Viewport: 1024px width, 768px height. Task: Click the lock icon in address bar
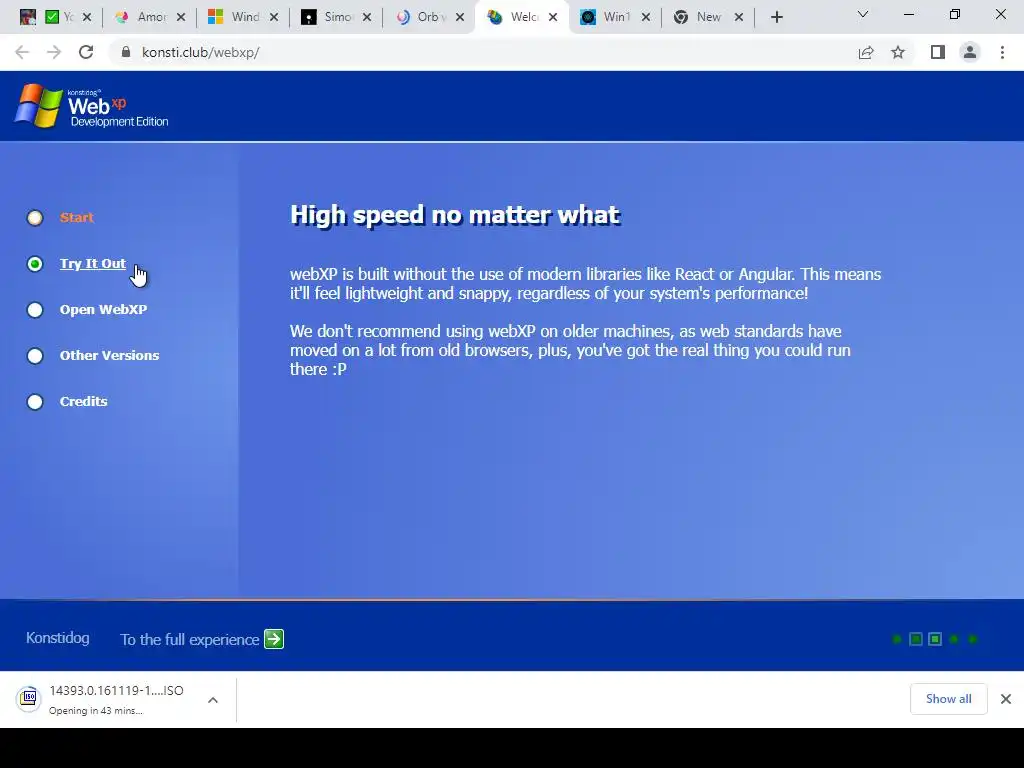[126, 52]
